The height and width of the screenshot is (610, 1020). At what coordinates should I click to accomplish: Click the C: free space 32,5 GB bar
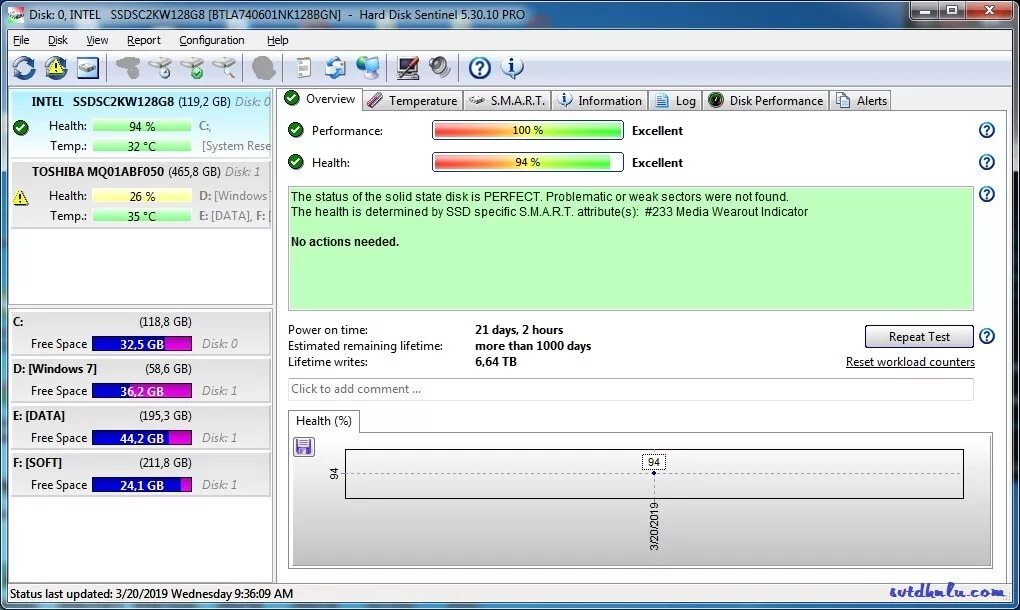point(142,343)
